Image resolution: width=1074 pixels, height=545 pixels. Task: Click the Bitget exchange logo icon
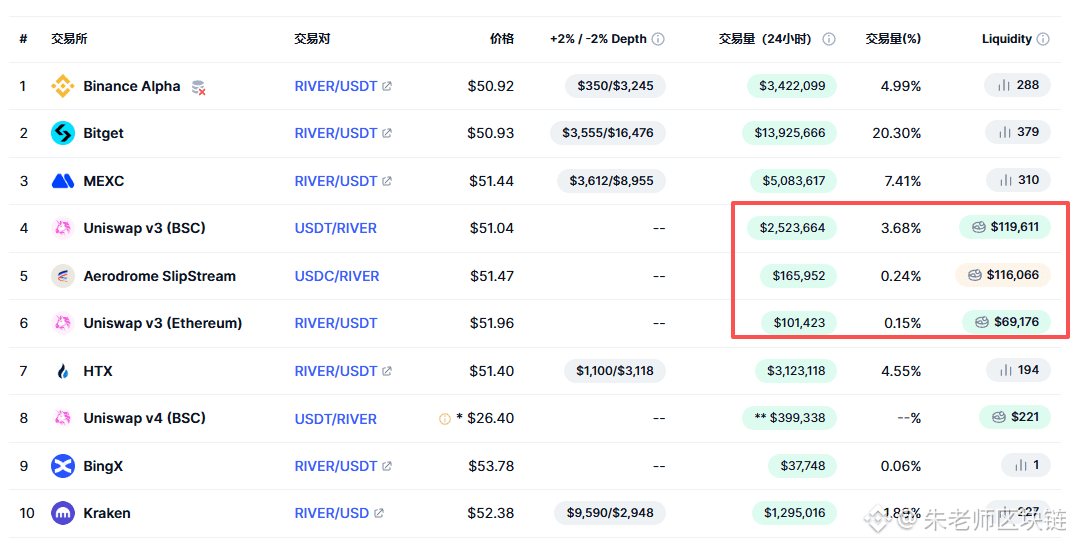tap(63, 133)
